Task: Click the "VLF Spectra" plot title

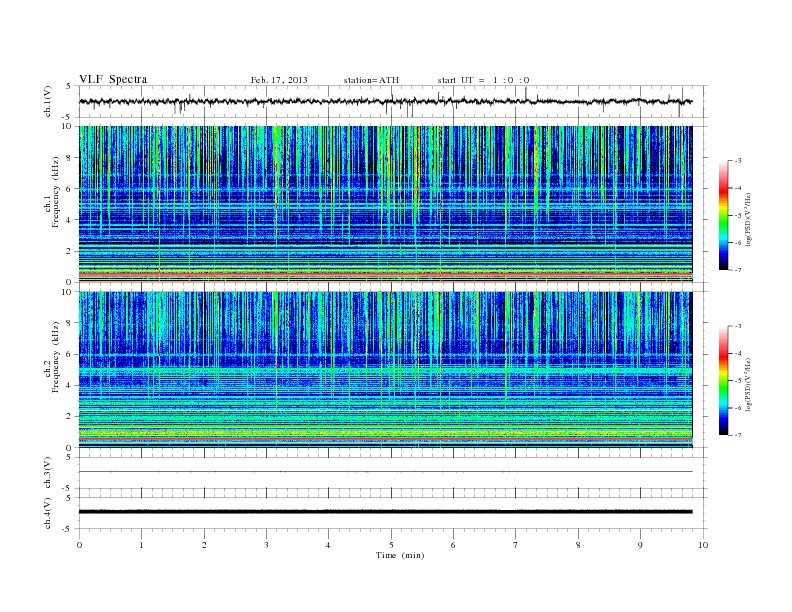Action: click(x=113, y=79)
